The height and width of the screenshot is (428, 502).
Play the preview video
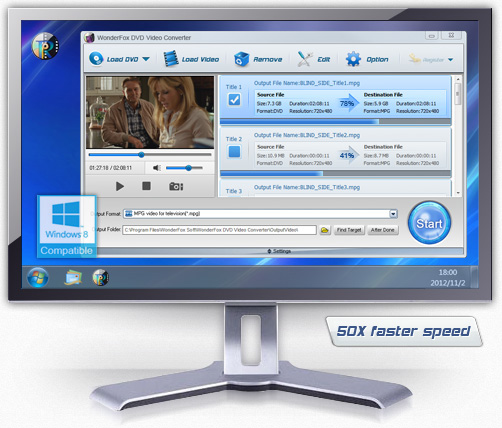click(x=120, y=186)
